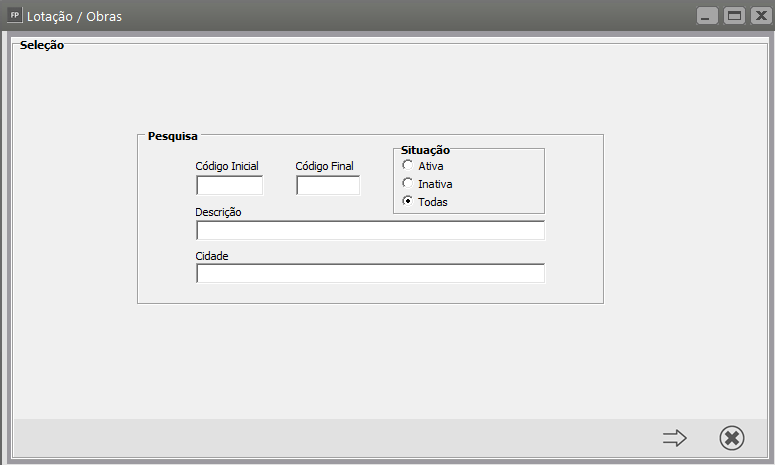Viewport: 775px width, 465px height.
Task: Click the circled X cancel icon
Action: (x=732, y=438)
